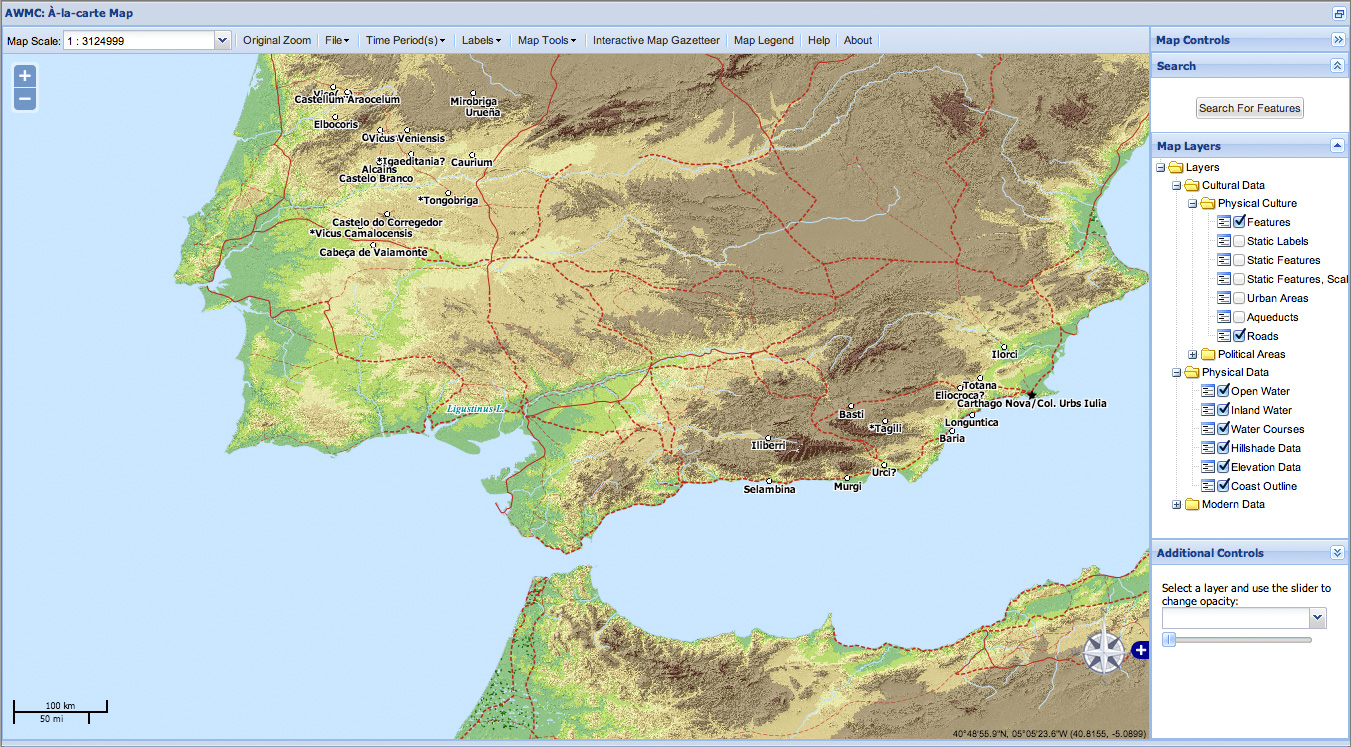
Task: Collapse the Map Controls side panel
Action: coord(1338,40)
